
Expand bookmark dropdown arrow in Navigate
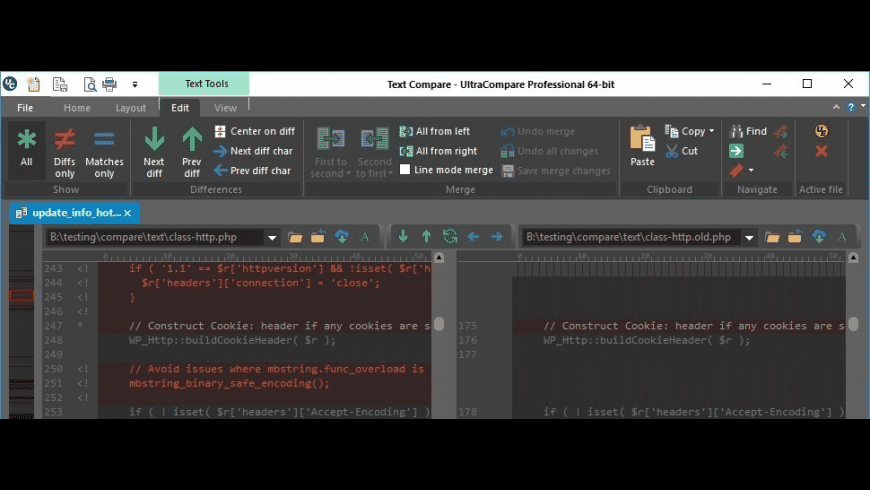pyautogui.click(x=751, y=170)
